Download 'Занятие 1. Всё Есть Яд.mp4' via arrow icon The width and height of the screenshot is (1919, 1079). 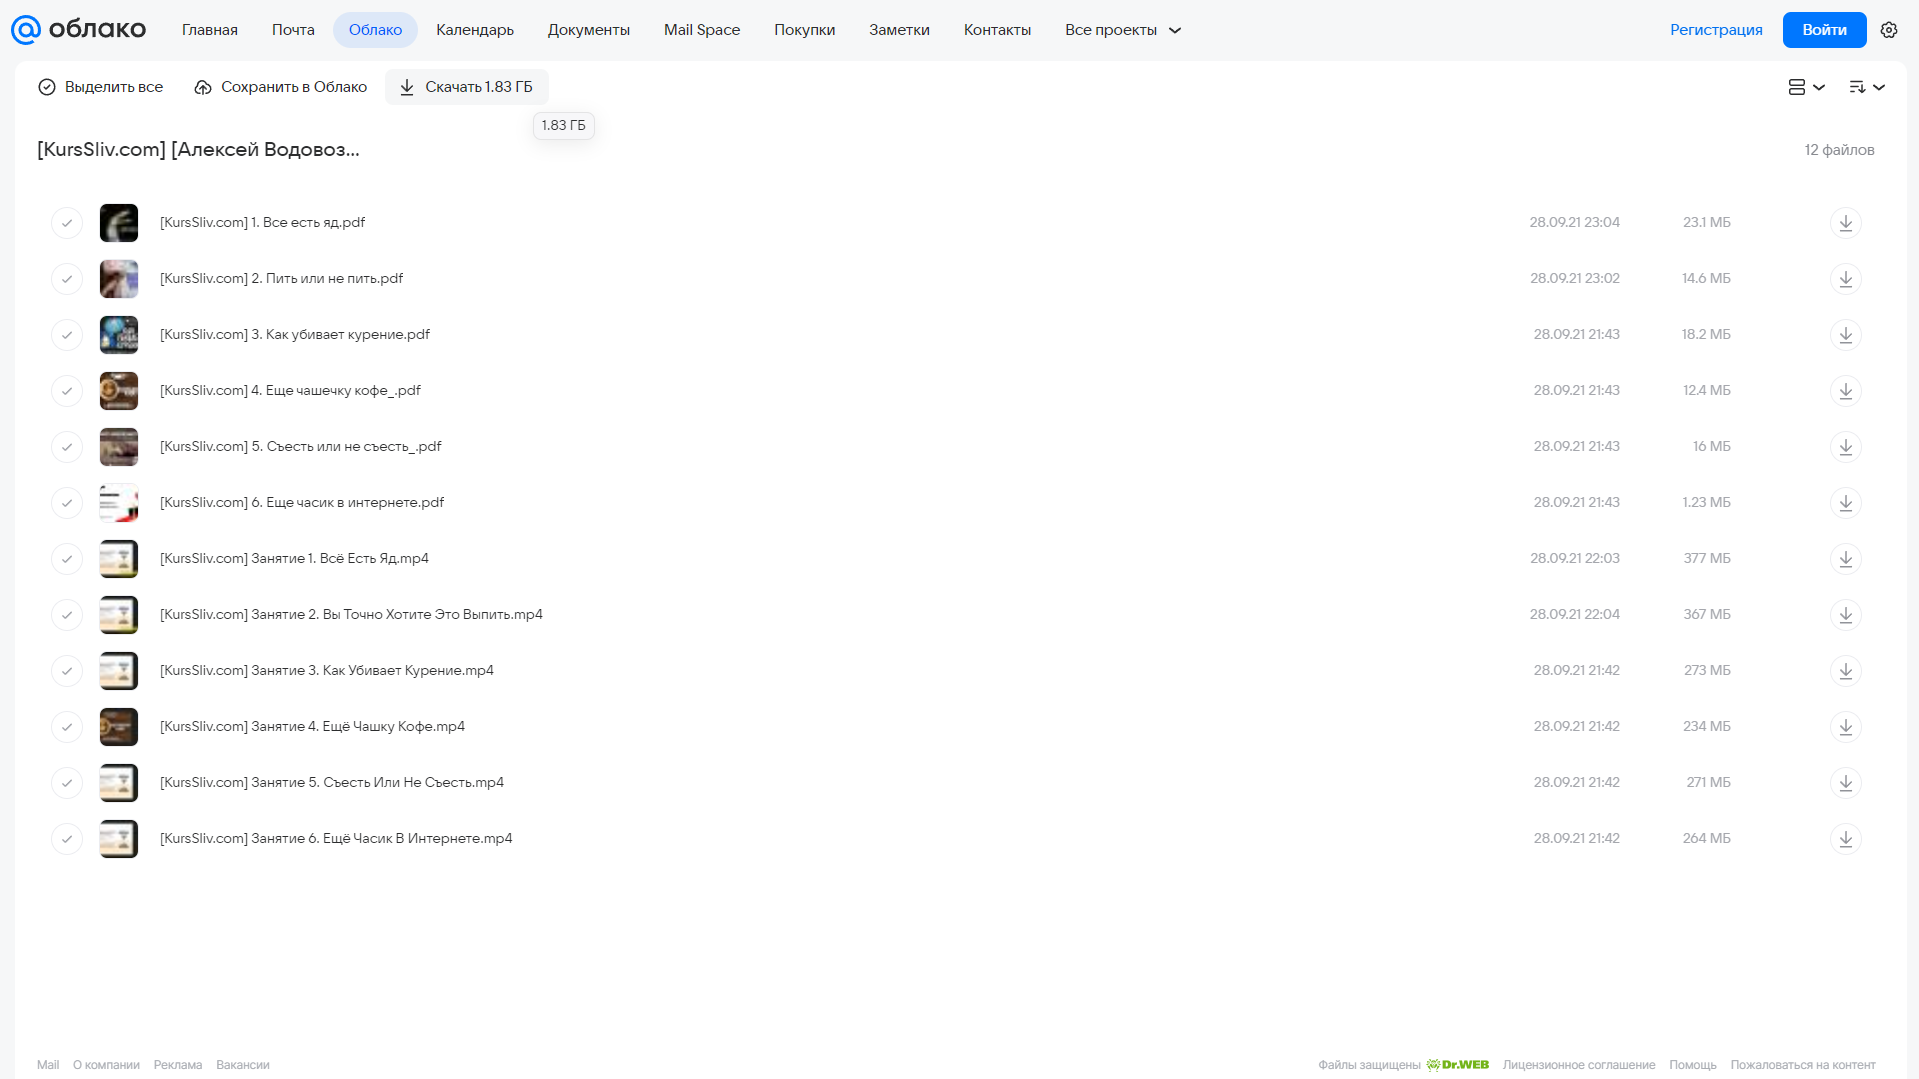pyautogui.click(x=1846, y=559)
